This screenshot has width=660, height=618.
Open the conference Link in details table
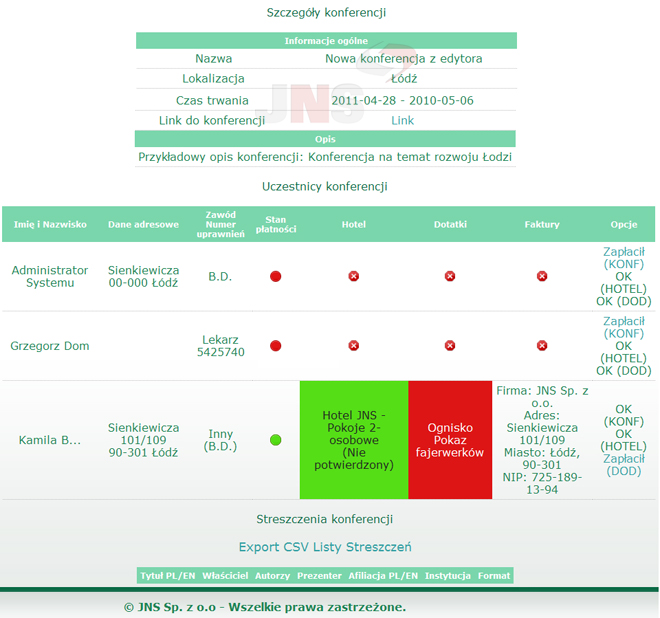coord(402,121)
